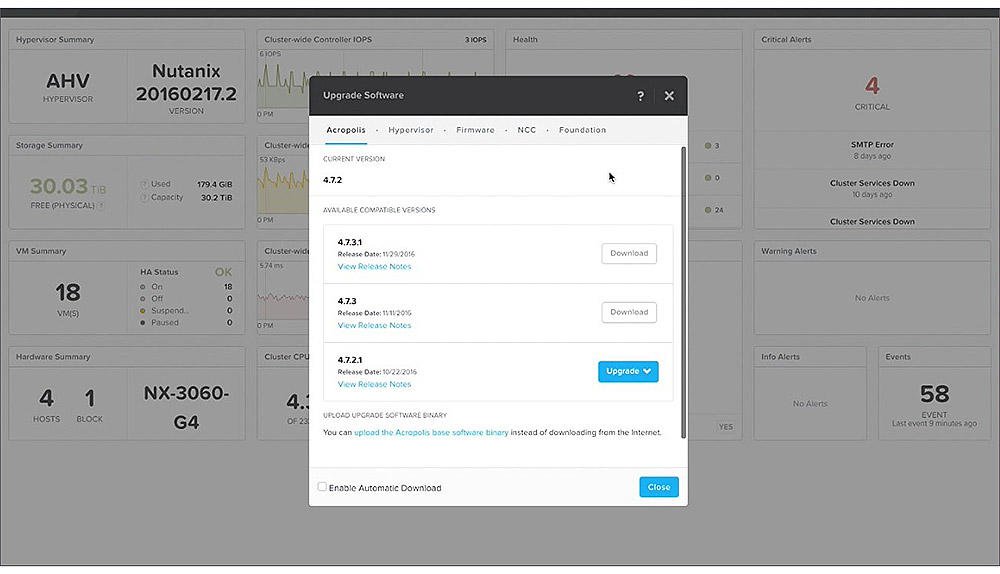Click the Capacity 30.2 TiB value
1000x574 pixels.
click(216, 198)
